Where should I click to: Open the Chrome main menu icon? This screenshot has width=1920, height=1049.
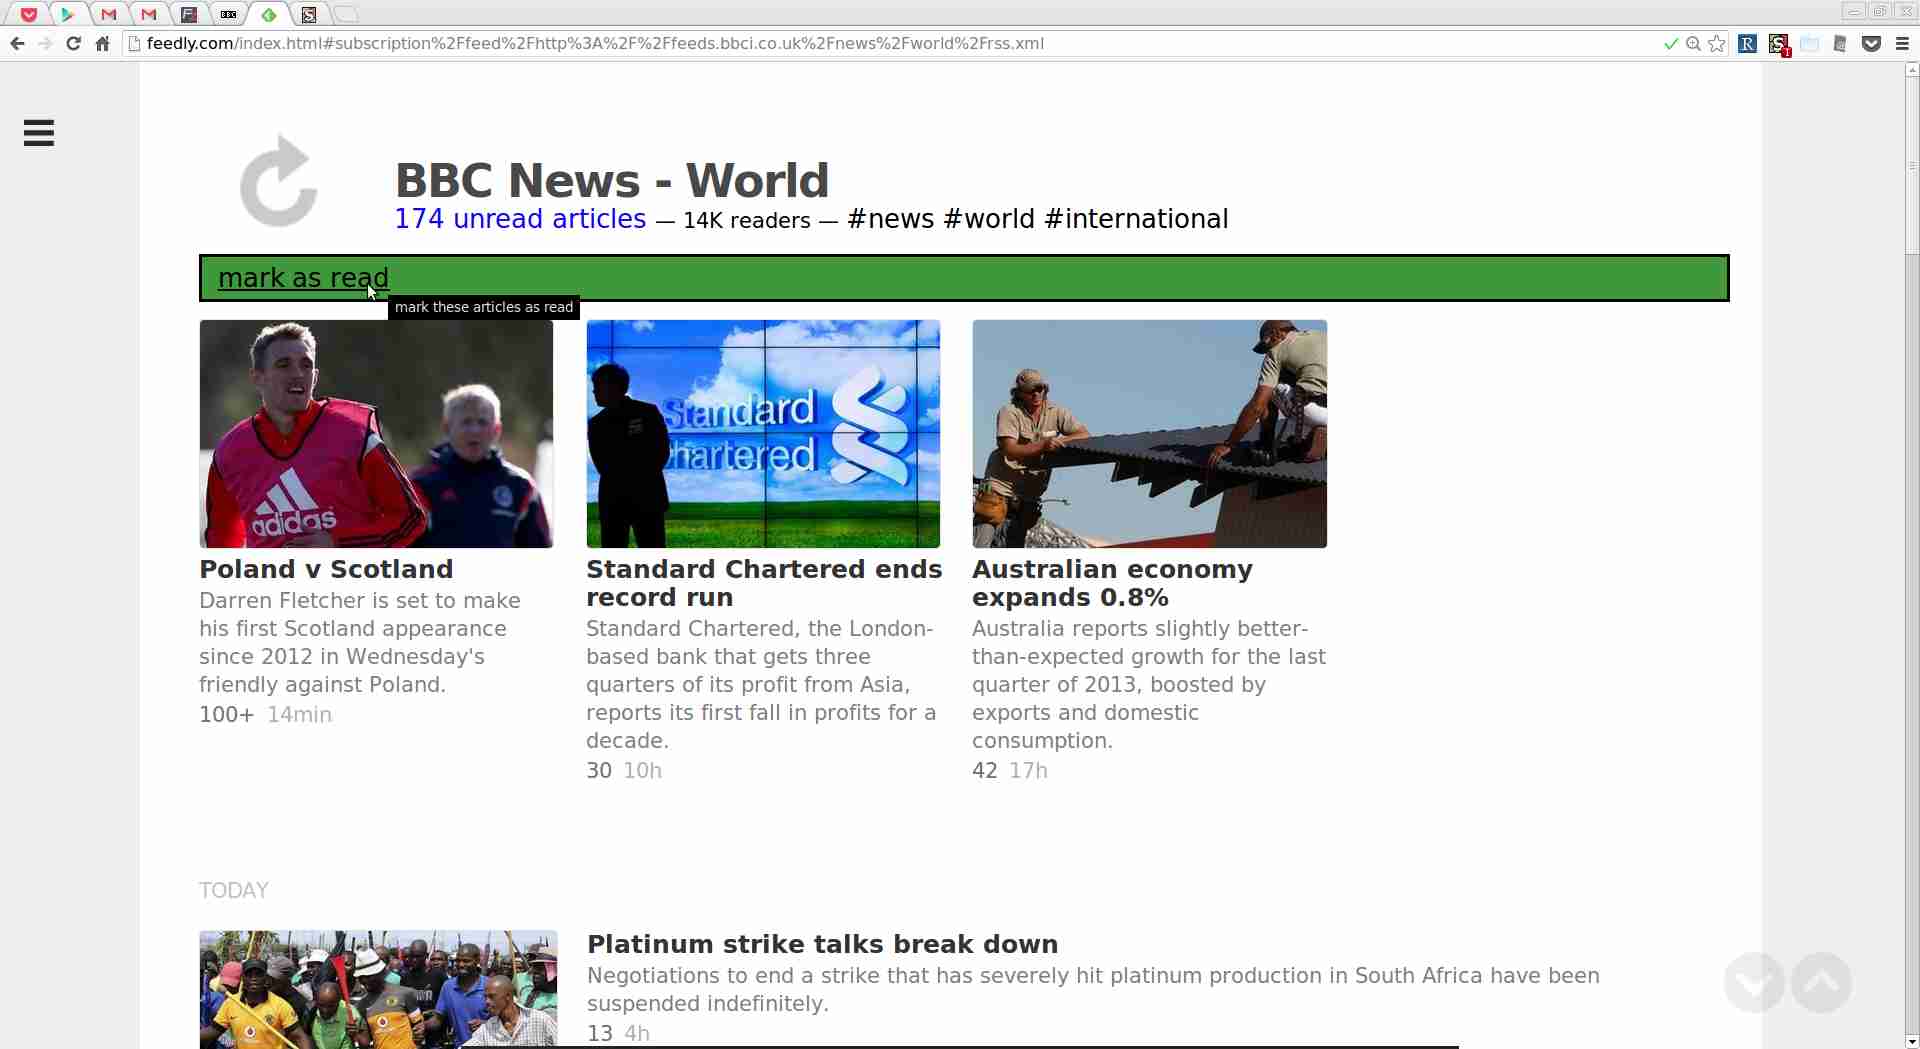pyautogui.click(x=1902, y=43)
